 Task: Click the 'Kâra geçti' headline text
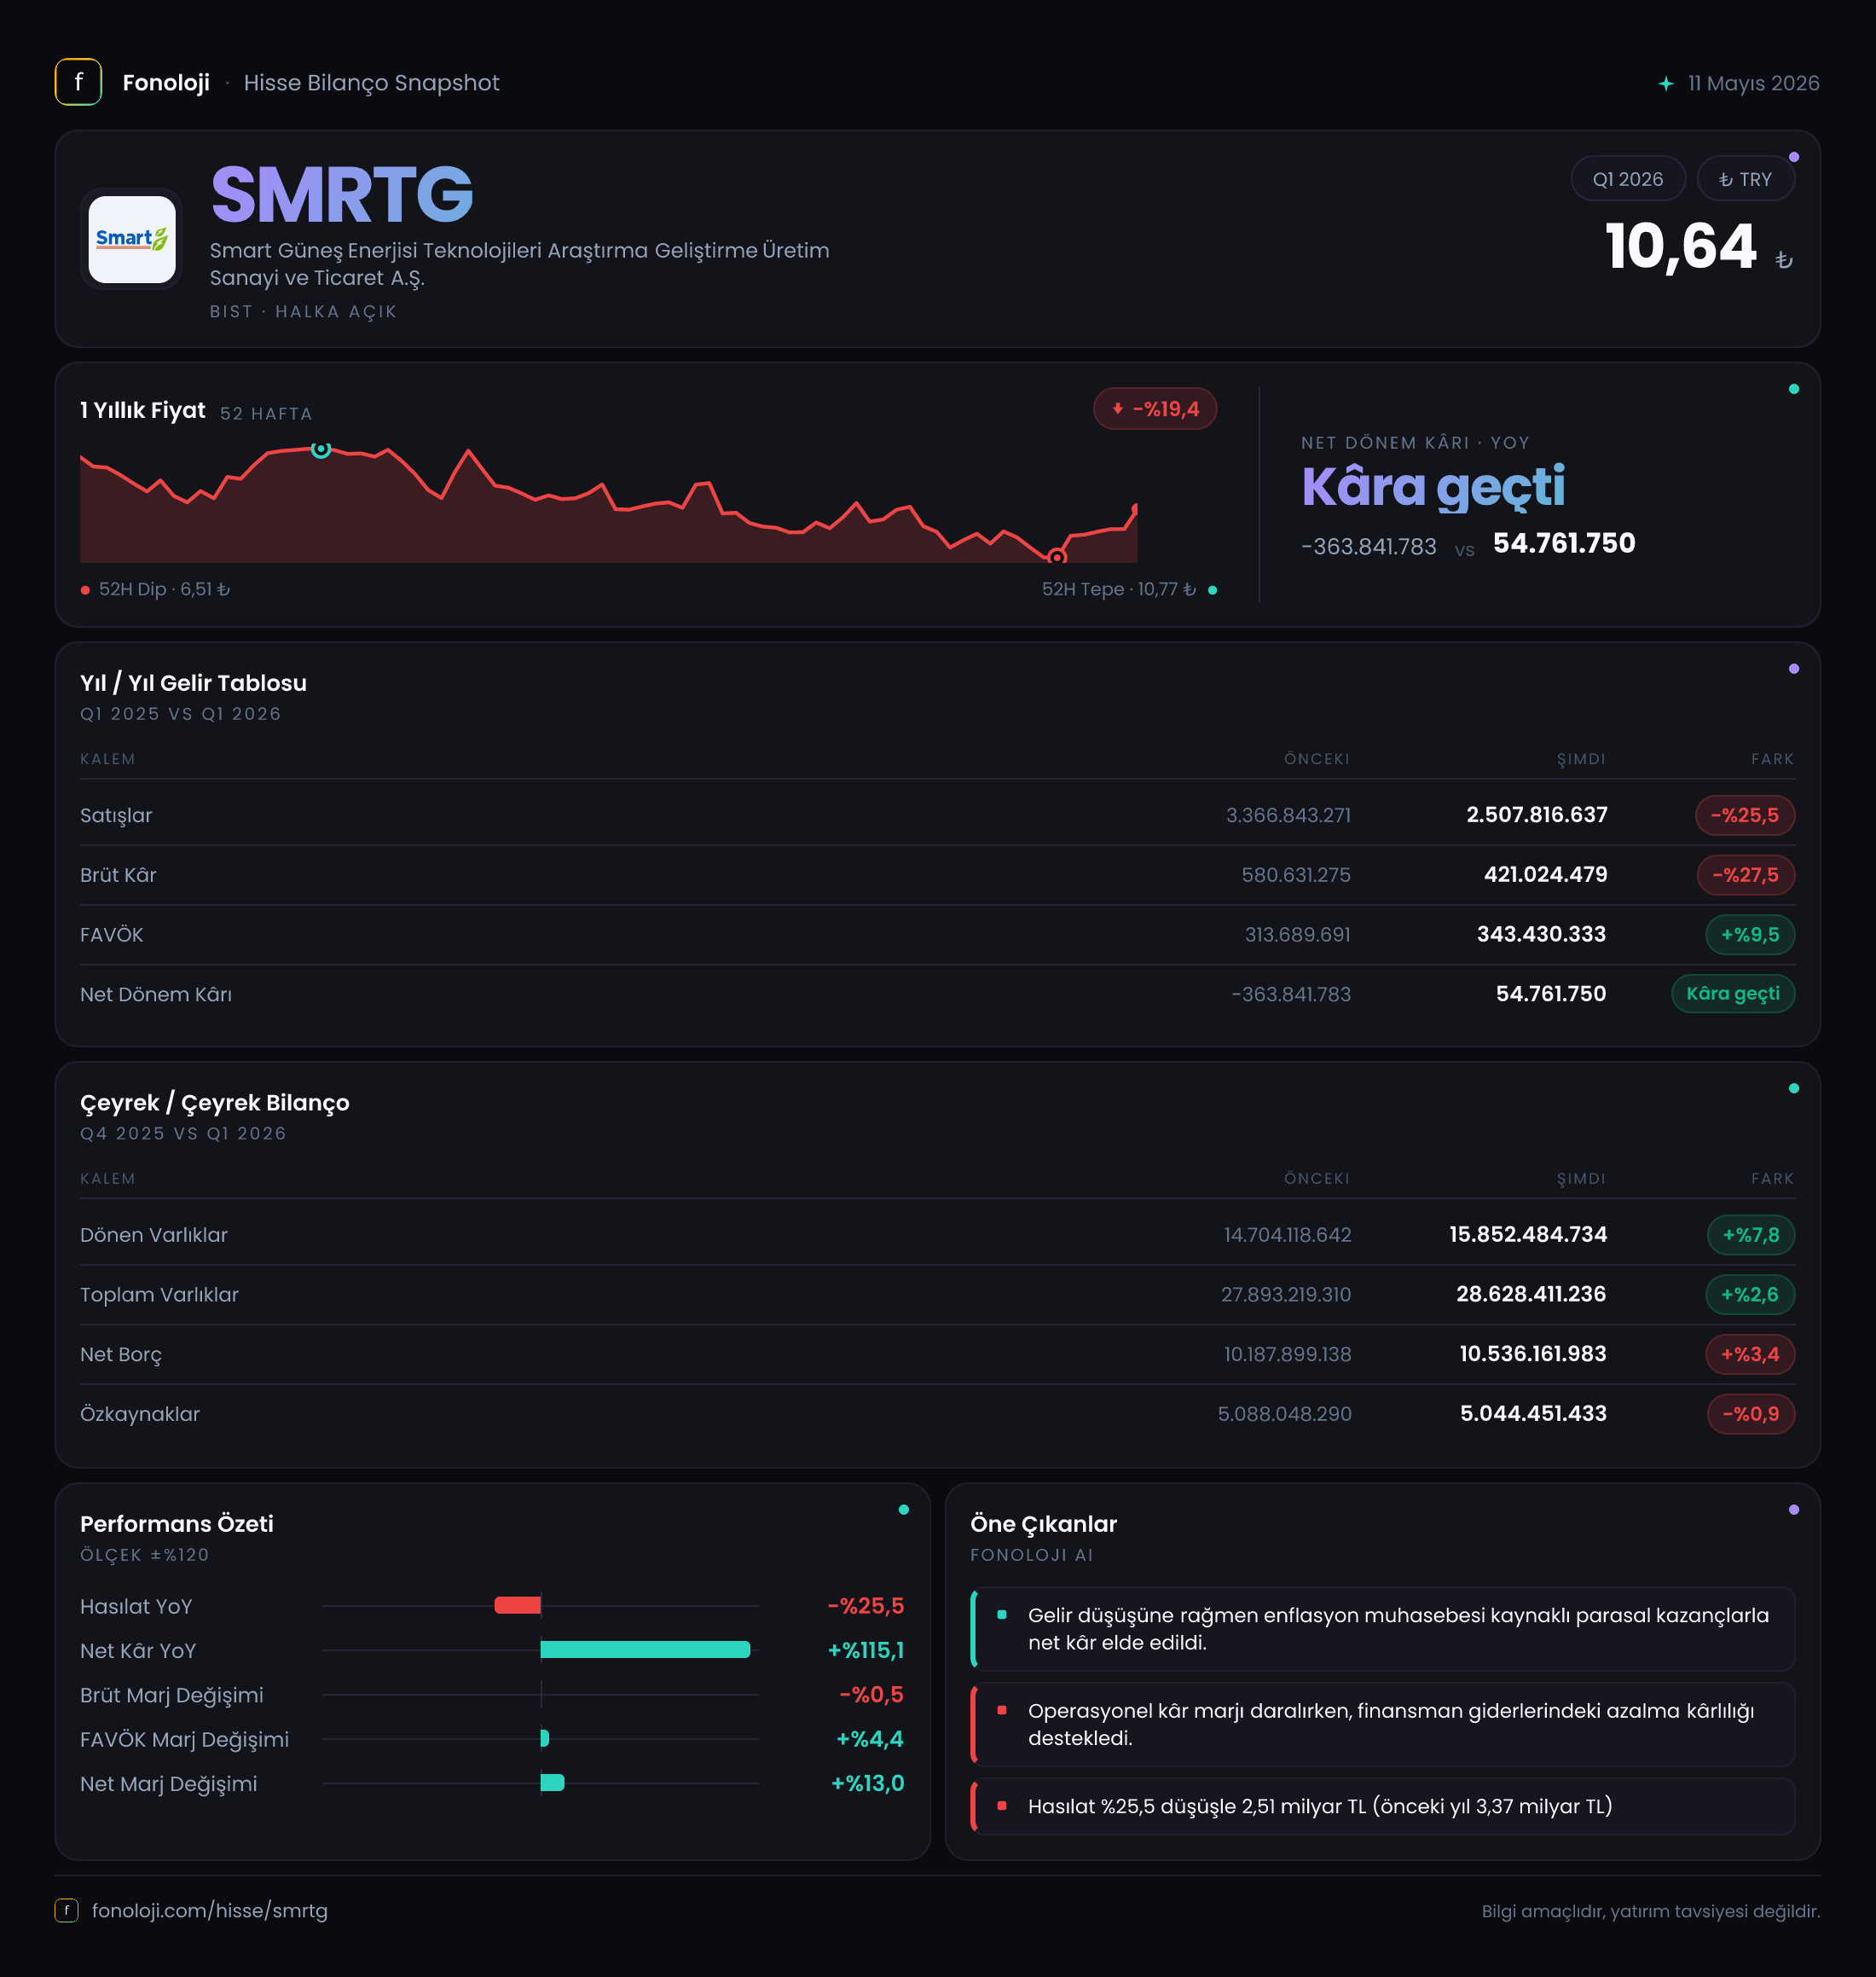coord(1433,487)
